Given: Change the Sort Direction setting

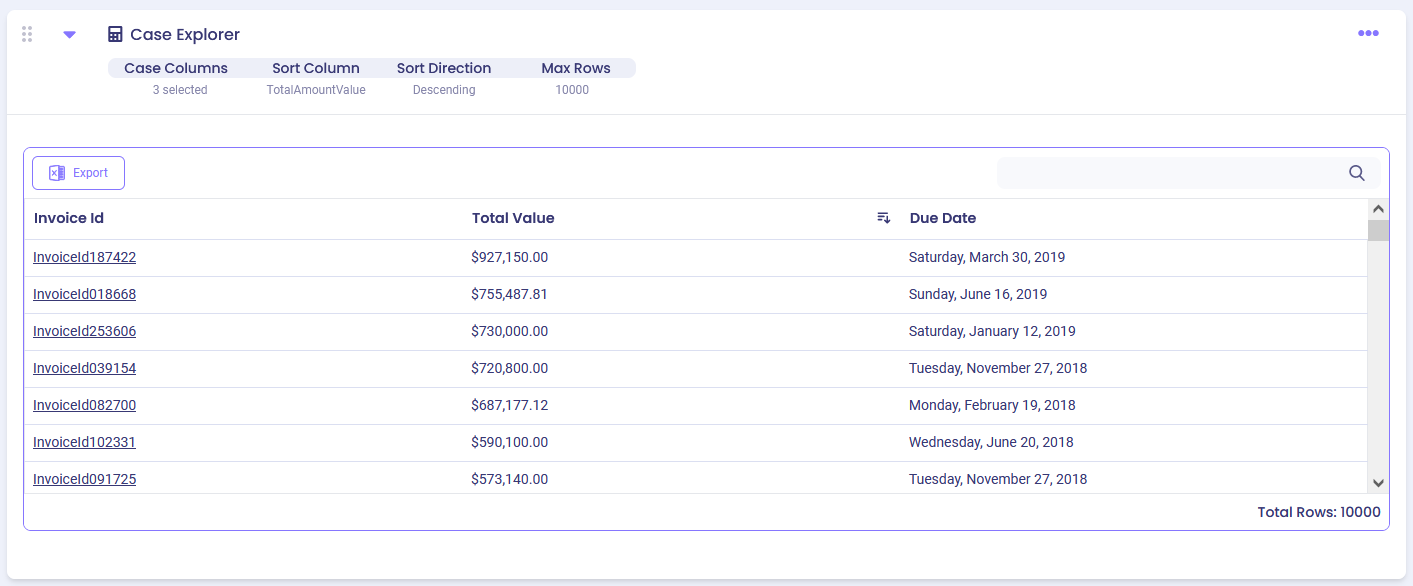Looking at the screenshot, I should coord(444,69).
